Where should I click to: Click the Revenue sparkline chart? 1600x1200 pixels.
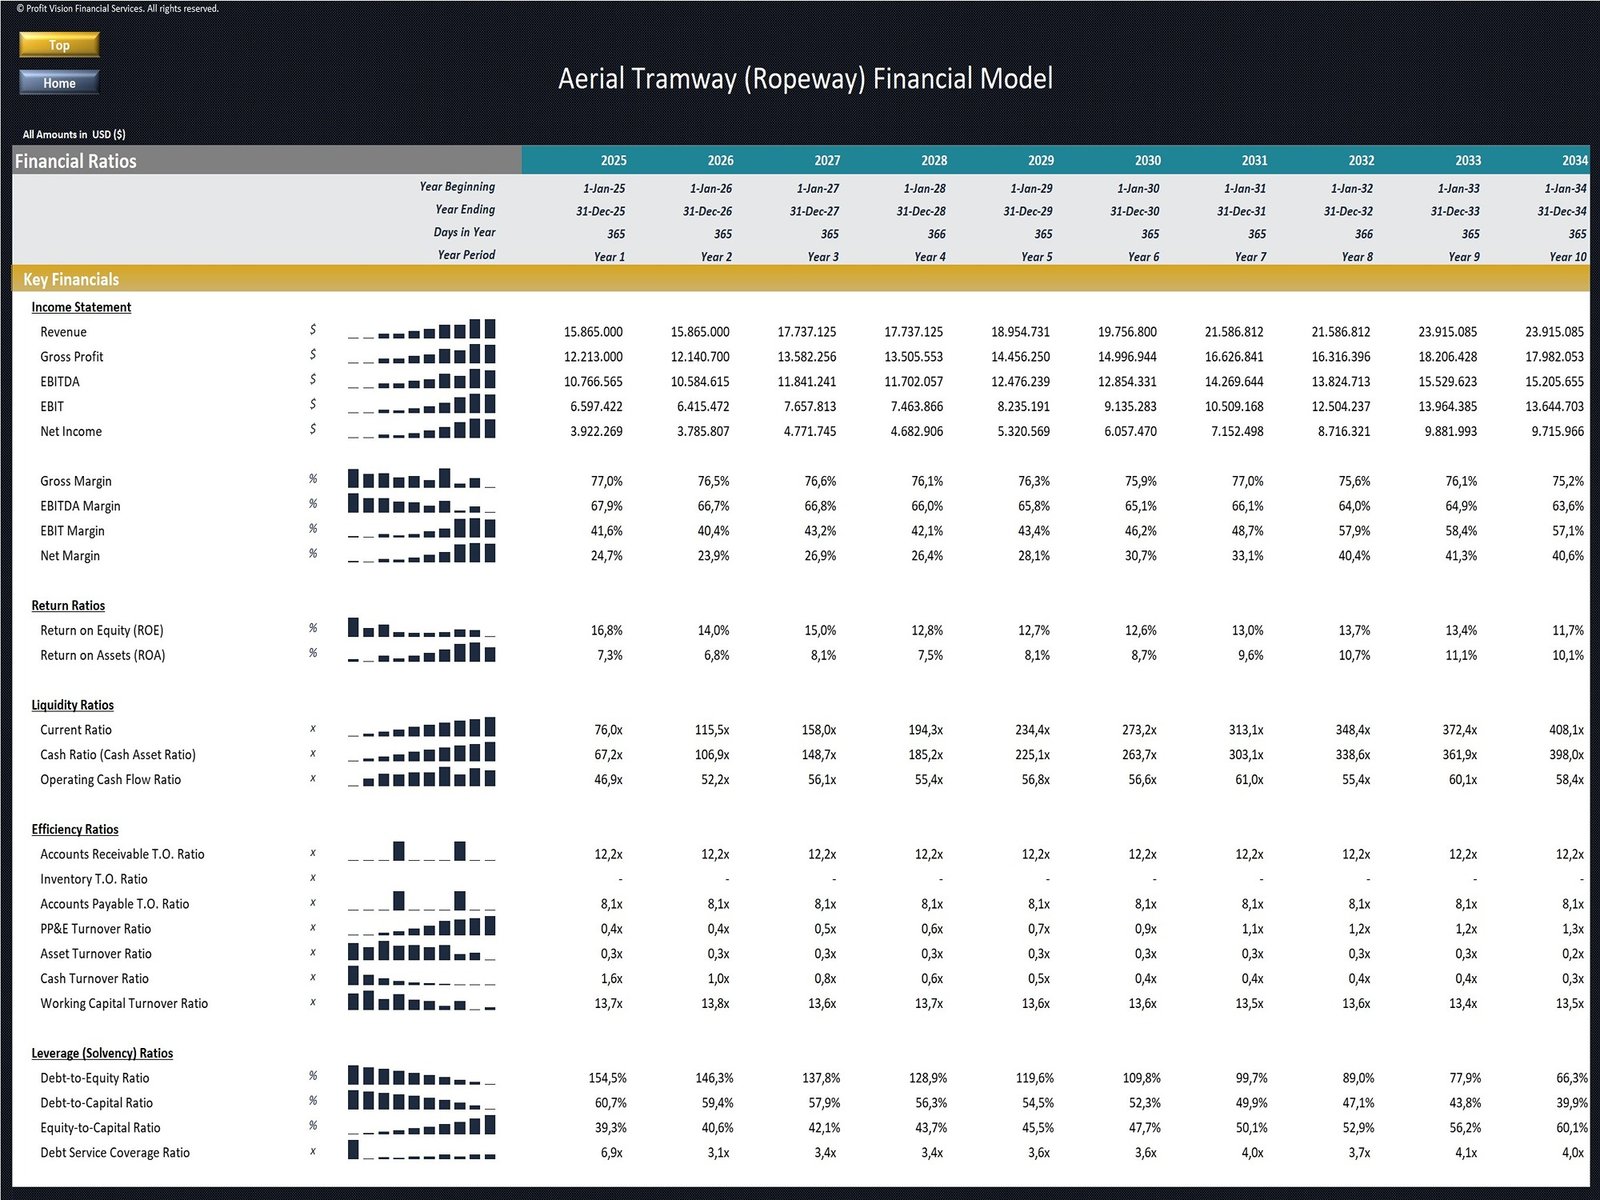coord(420,330)
